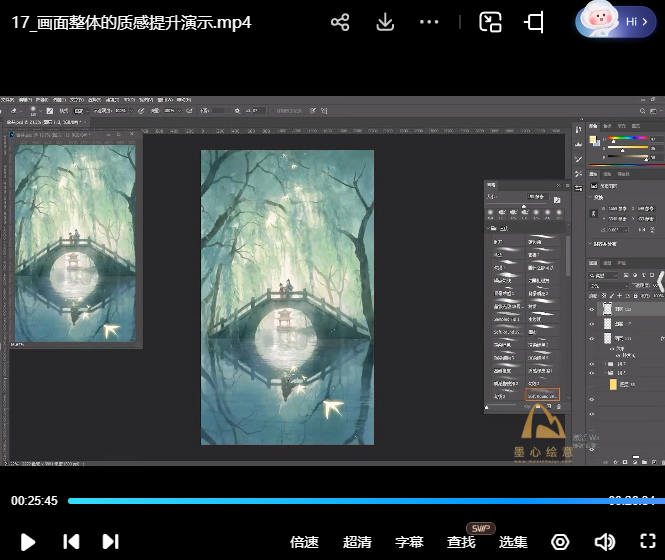Open picture-in-picture mini player mode

click(x=490, y=22)
